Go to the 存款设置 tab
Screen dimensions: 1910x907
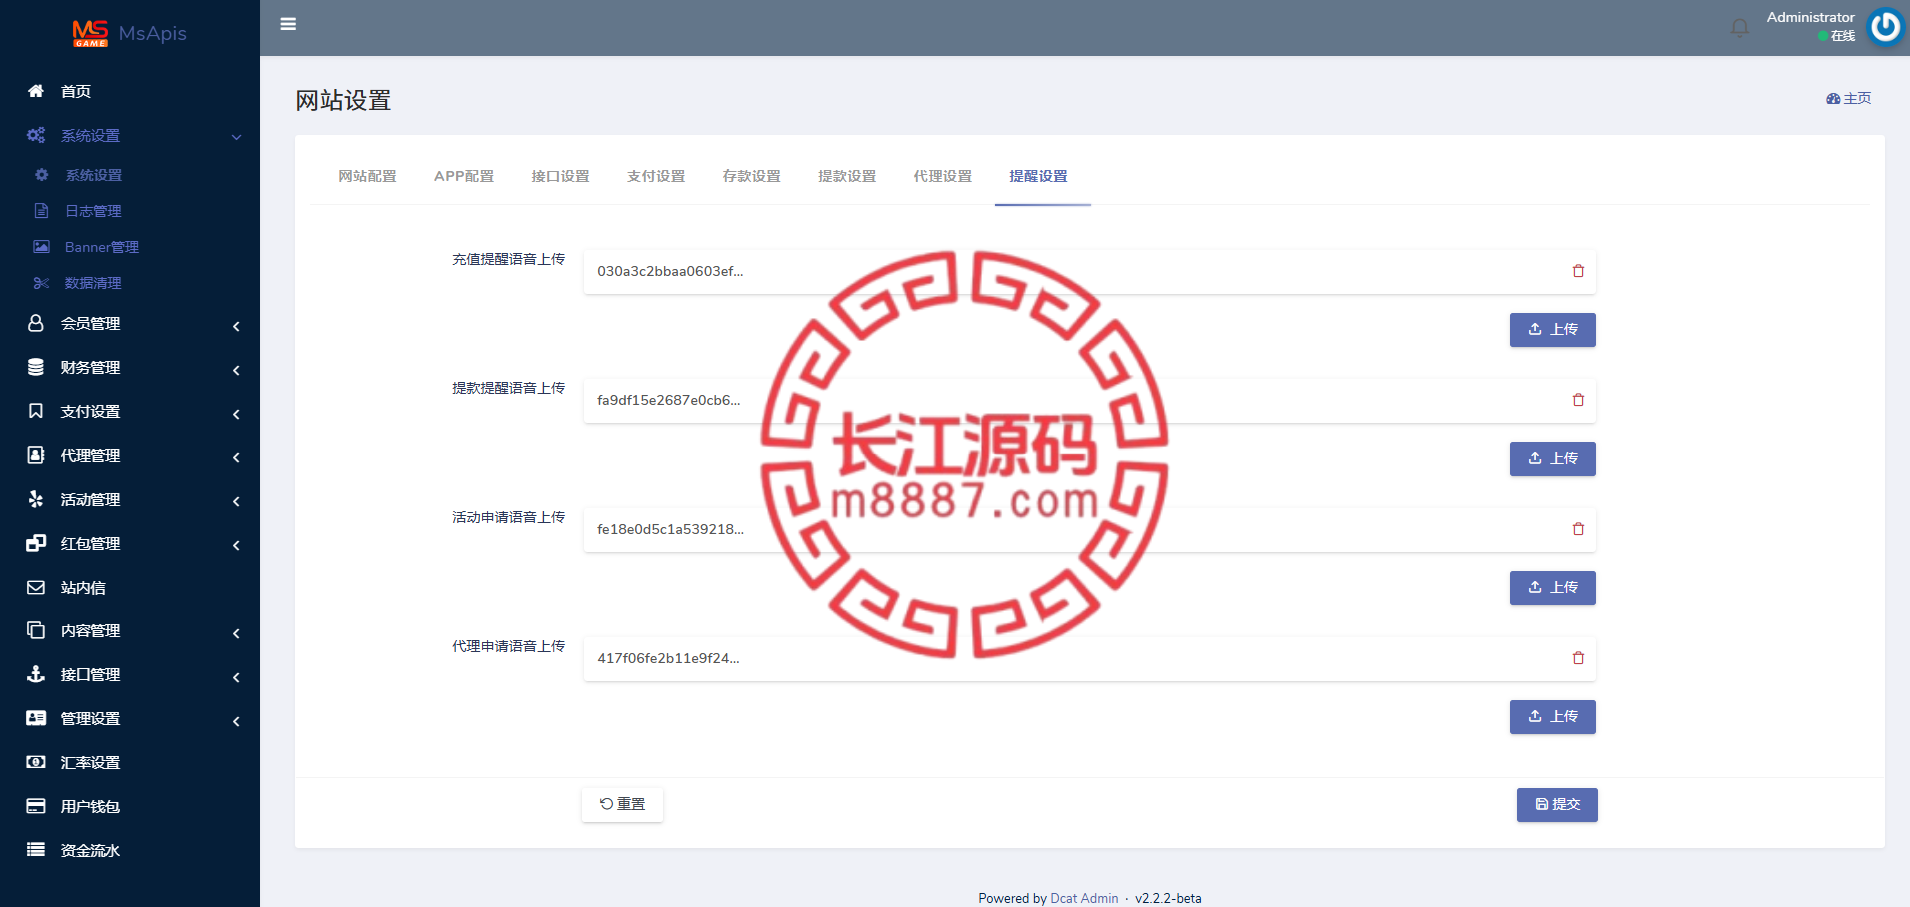pyautogui.click(x=752, y=176)
